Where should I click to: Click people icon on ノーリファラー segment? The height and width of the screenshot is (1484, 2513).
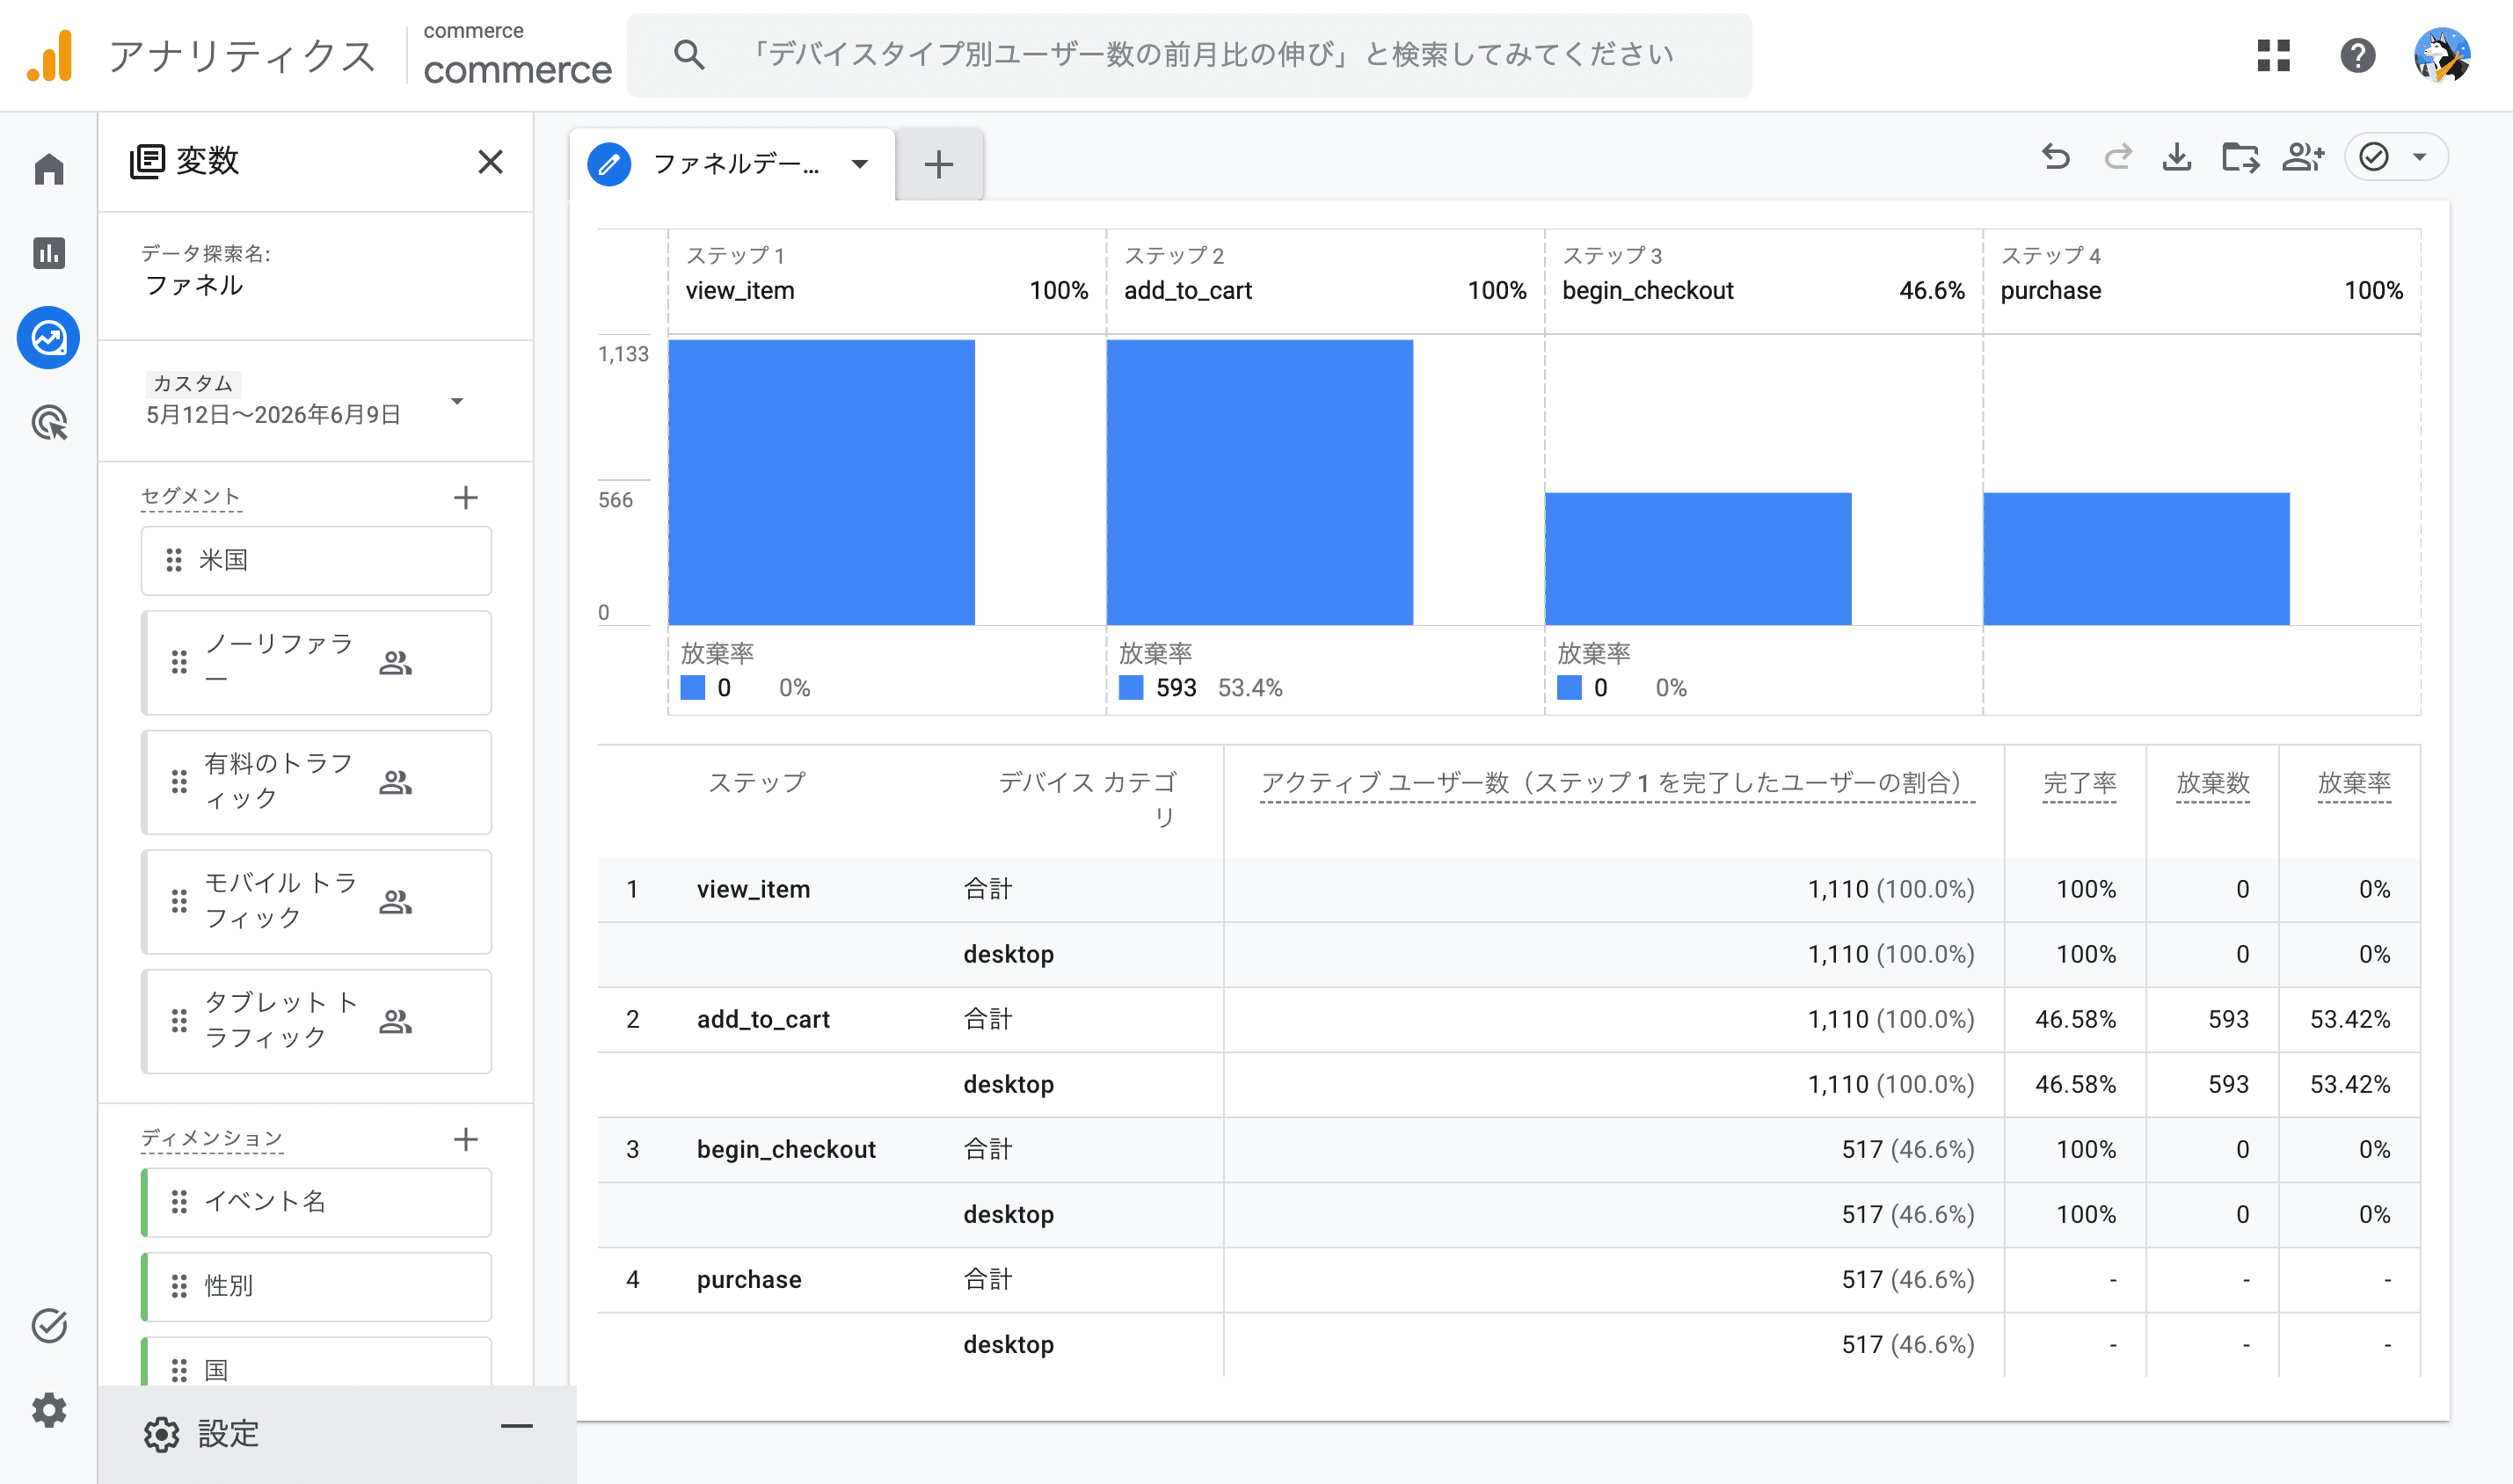point(396,662)
